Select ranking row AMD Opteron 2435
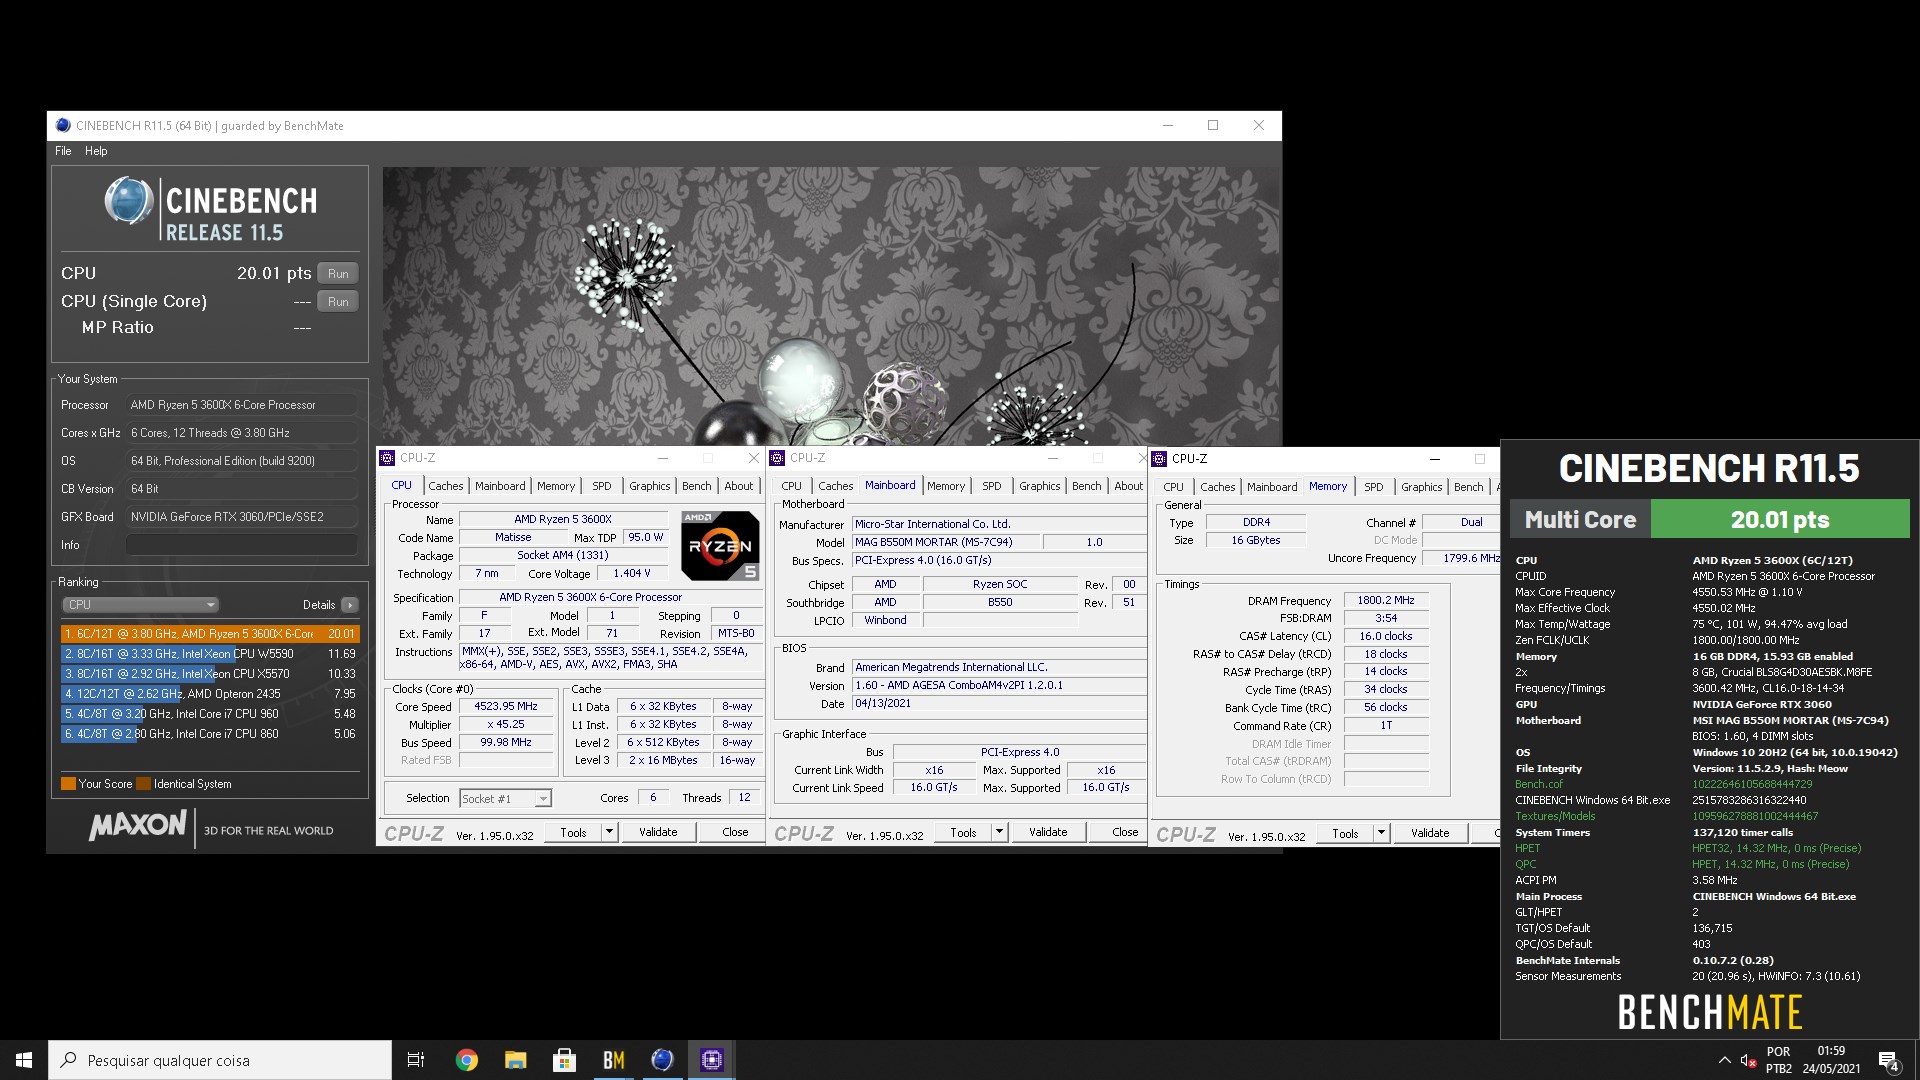 pyautogui.click(x=209, y=694)
